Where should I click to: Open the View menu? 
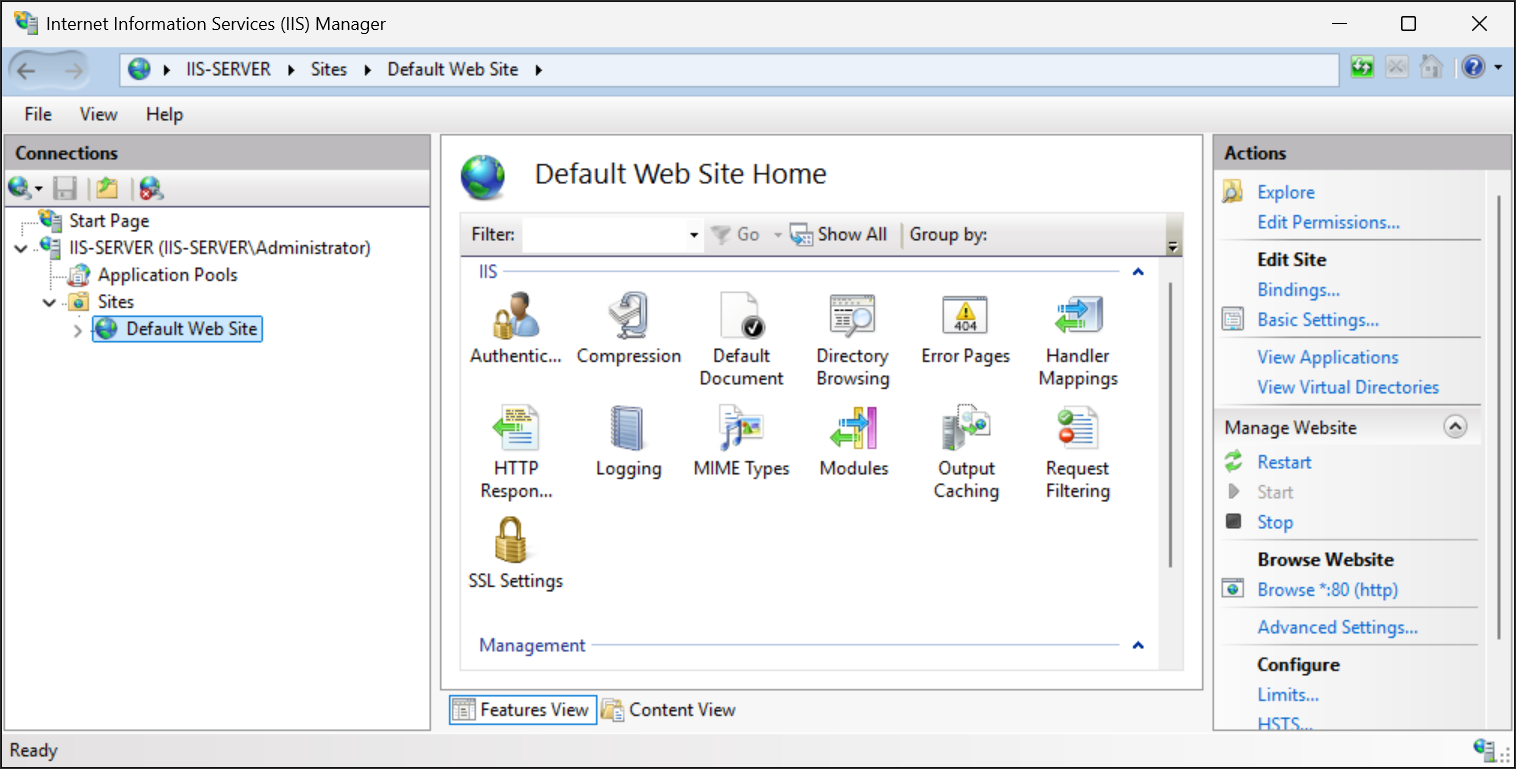click(98, 114)
